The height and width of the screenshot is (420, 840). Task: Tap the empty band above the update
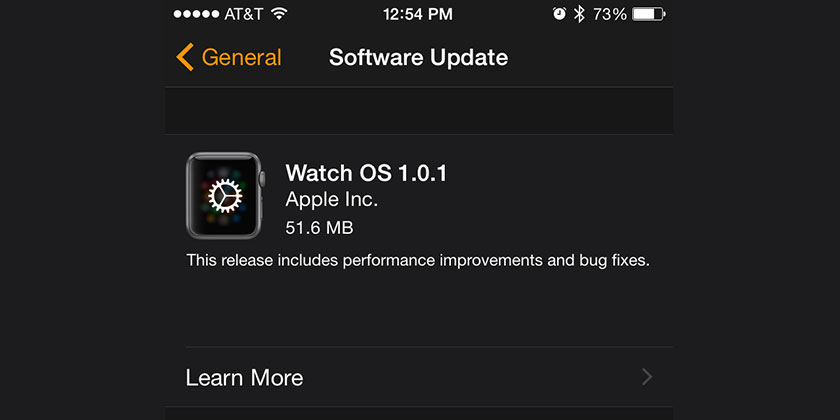(x=418, y=110)
